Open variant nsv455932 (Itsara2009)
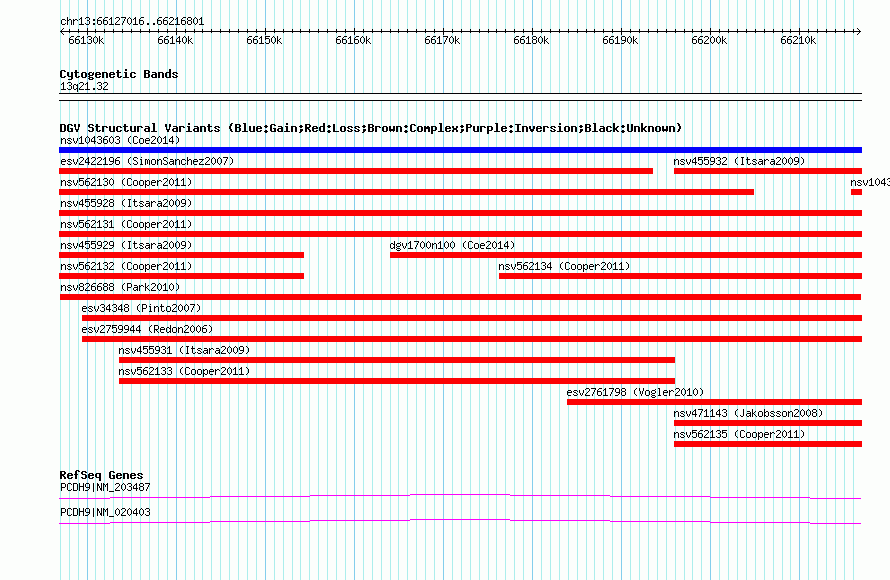Screen dimensions: 890x580 pyautogui.click(x=739, y=161)
